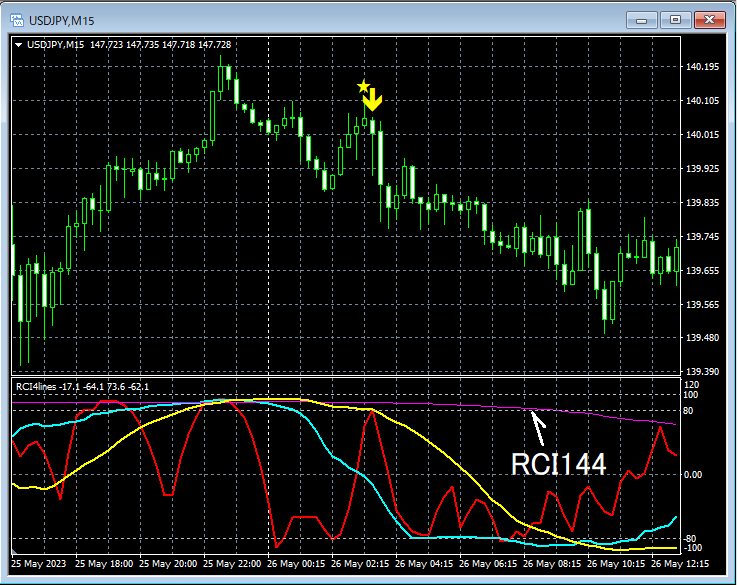Click the 26 May 04:15 time label

(424, 563)
